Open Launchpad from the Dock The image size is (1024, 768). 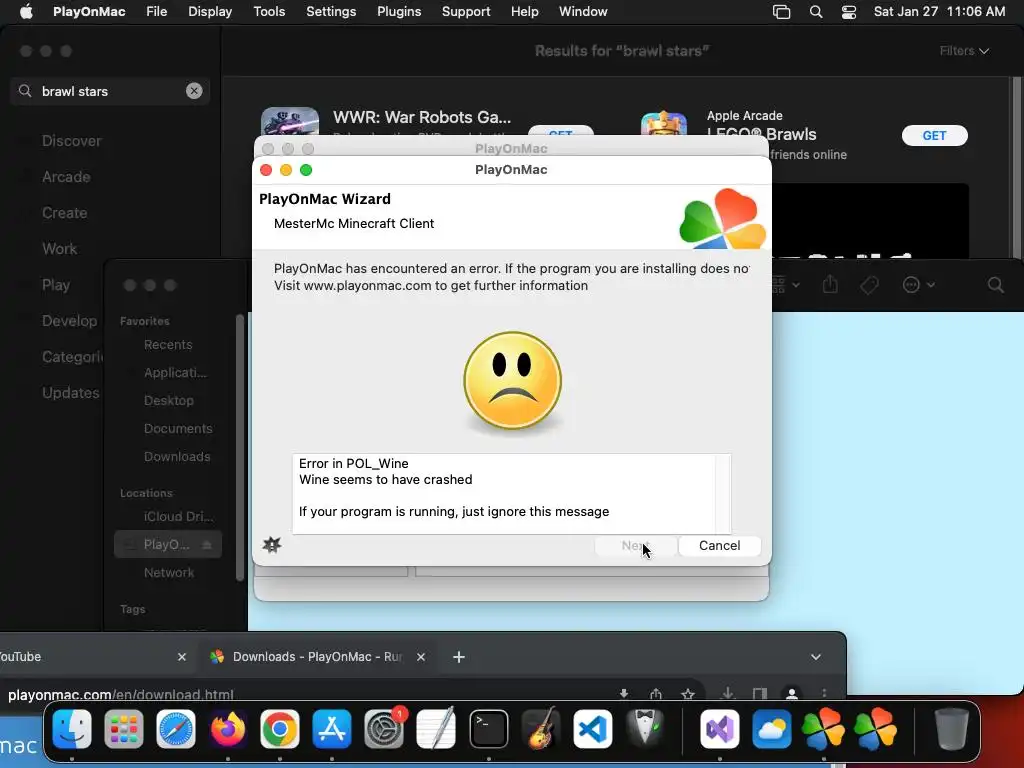point(123,728)
